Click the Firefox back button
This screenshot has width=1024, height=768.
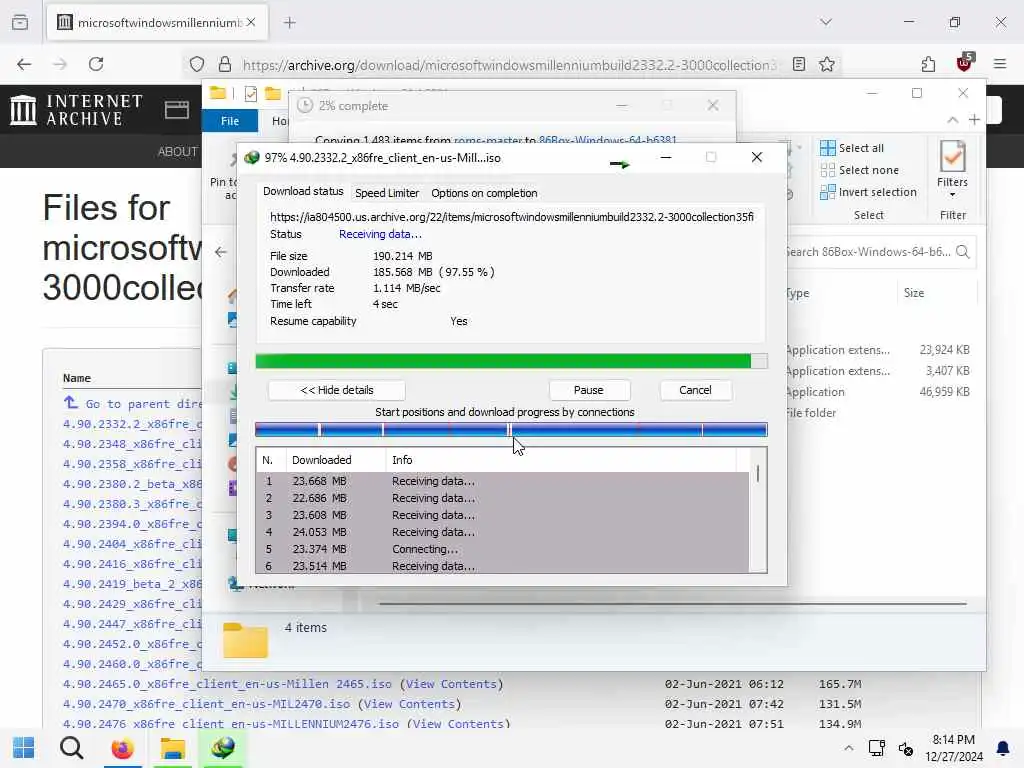24,64
